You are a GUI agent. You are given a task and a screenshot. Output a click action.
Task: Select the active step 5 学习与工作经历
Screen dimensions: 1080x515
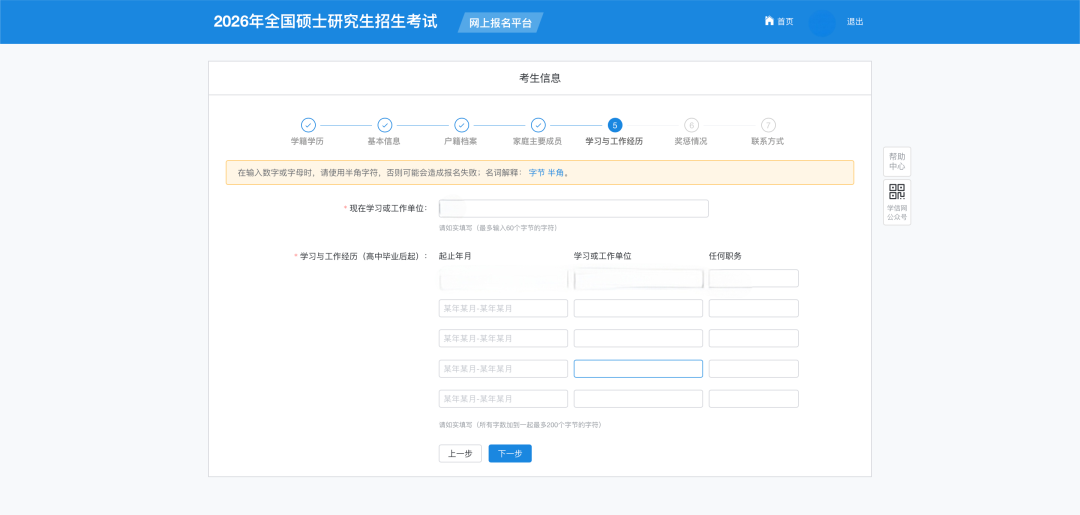point(614,125)
